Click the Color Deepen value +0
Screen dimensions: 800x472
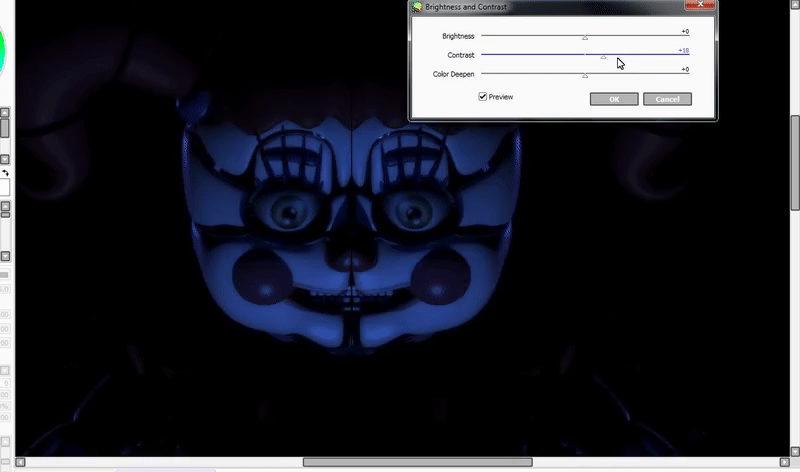point(685,69)
